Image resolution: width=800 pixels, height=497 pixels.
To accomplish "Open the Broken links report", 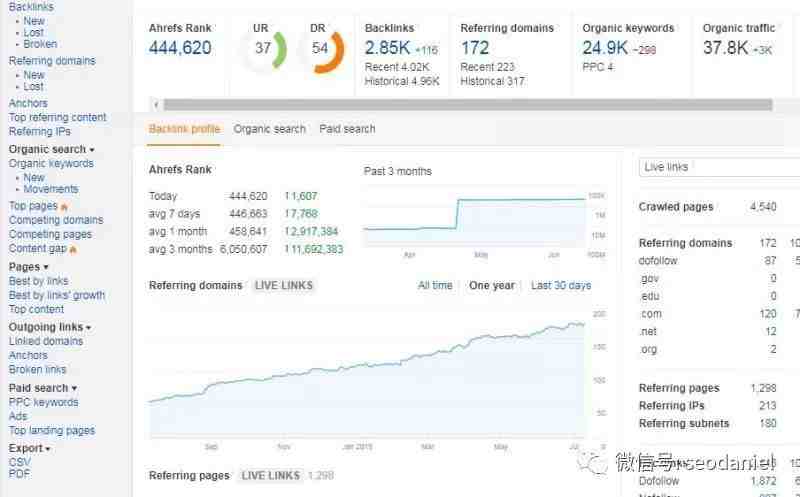I will pyautogui.click(x=38, y=369).
